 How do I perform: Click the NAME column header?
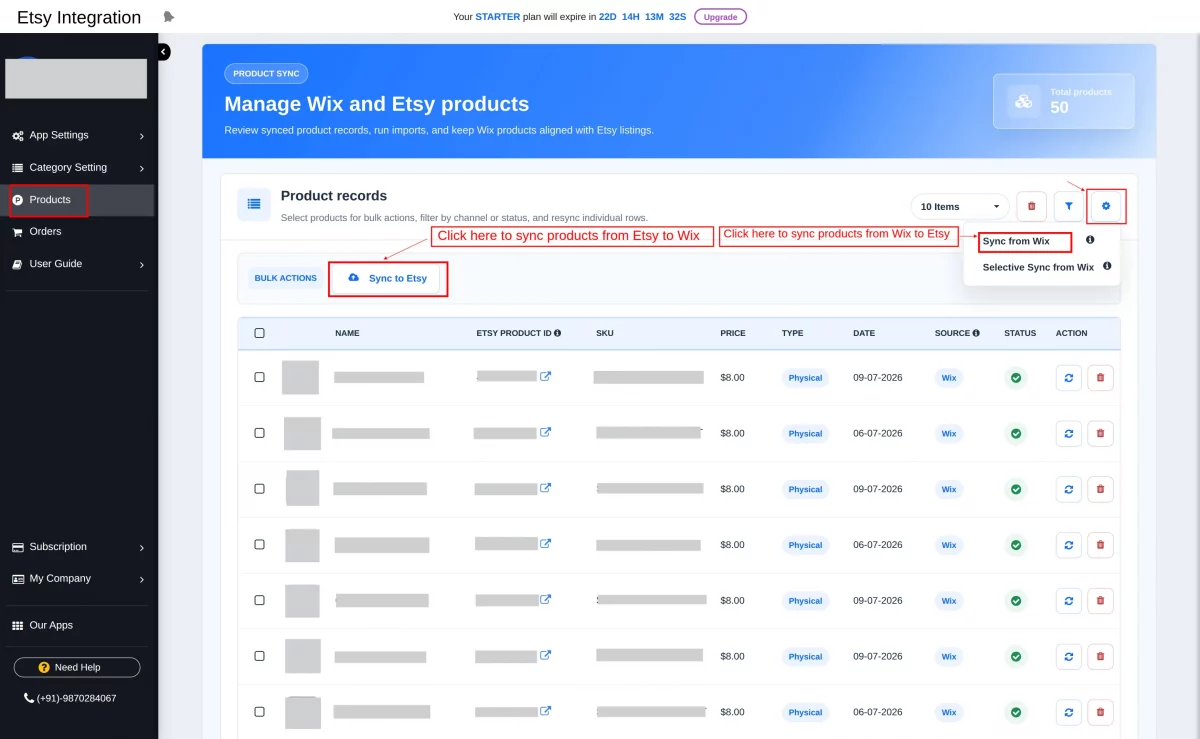(x=347, y=333)
